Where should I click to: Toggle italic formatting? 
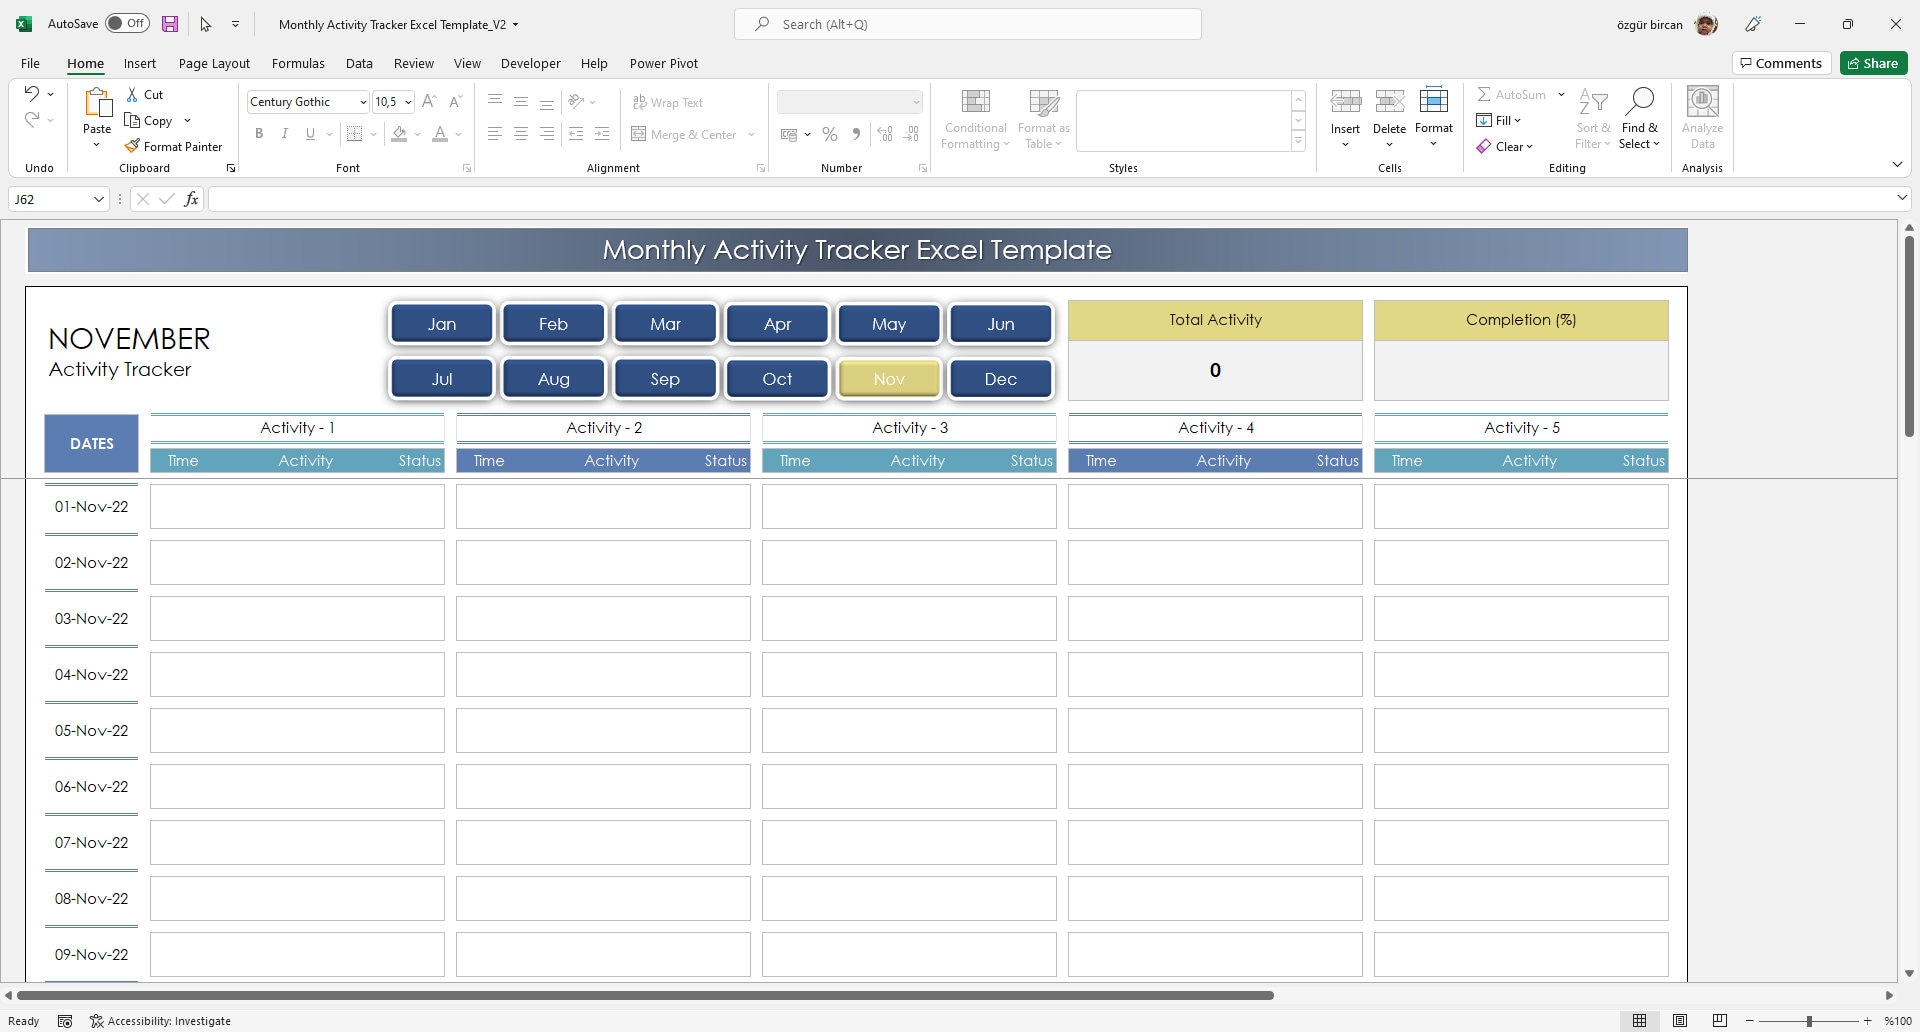tap(284, 133)
